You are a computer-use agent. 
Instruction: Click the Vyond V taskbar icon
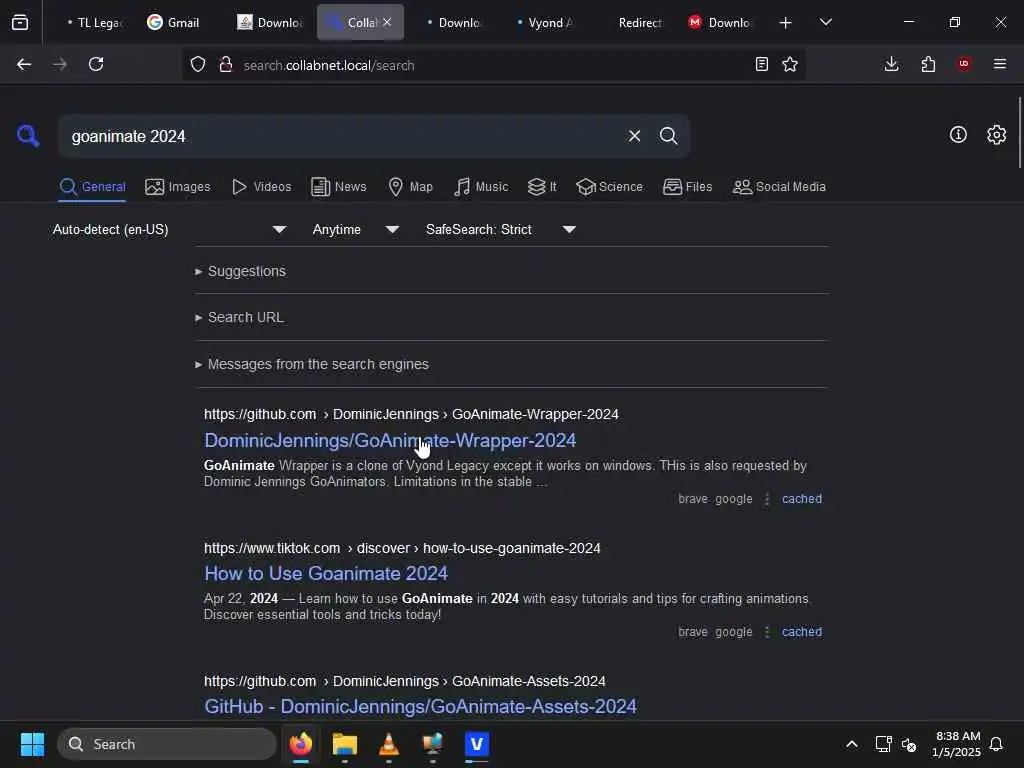(x=477, y=744)
